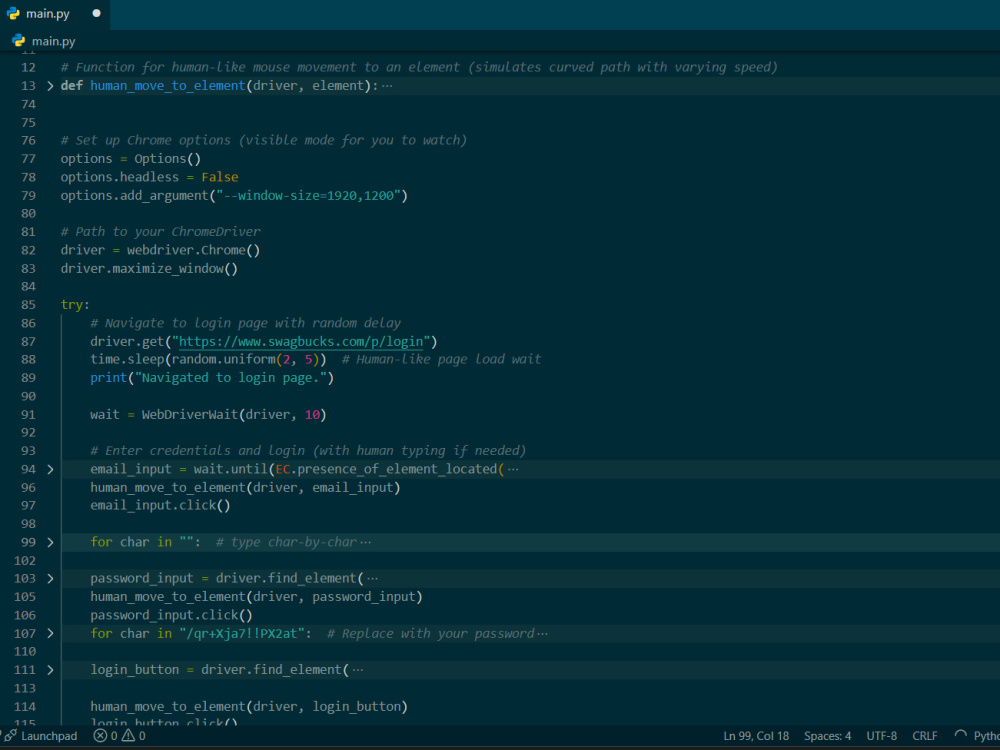
Task: Click main.py in the breadcrumb bar
Action: [54, 41]
